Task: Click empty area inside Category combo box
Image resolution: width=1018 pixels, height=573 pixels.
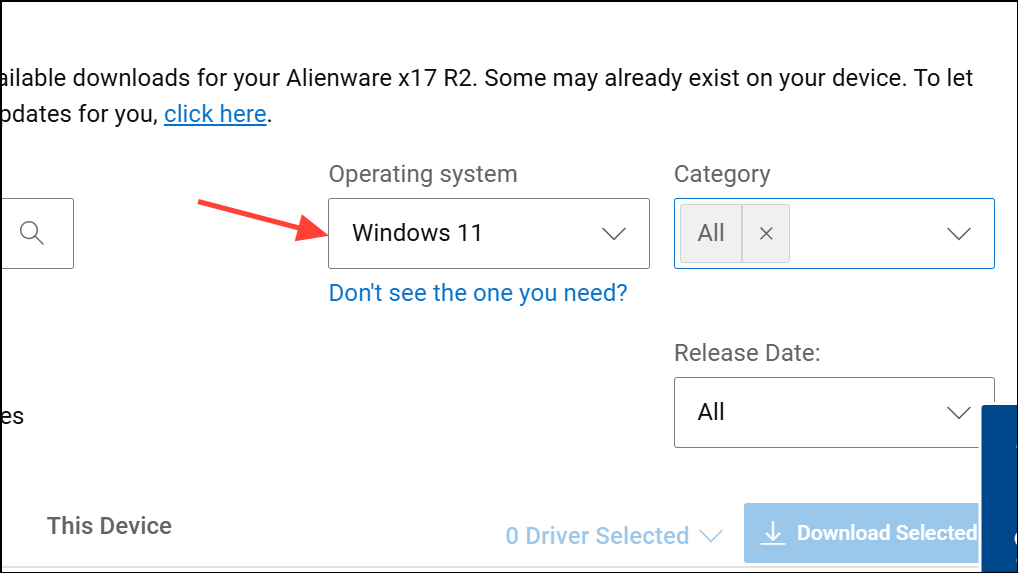Action: coord(865,234)
